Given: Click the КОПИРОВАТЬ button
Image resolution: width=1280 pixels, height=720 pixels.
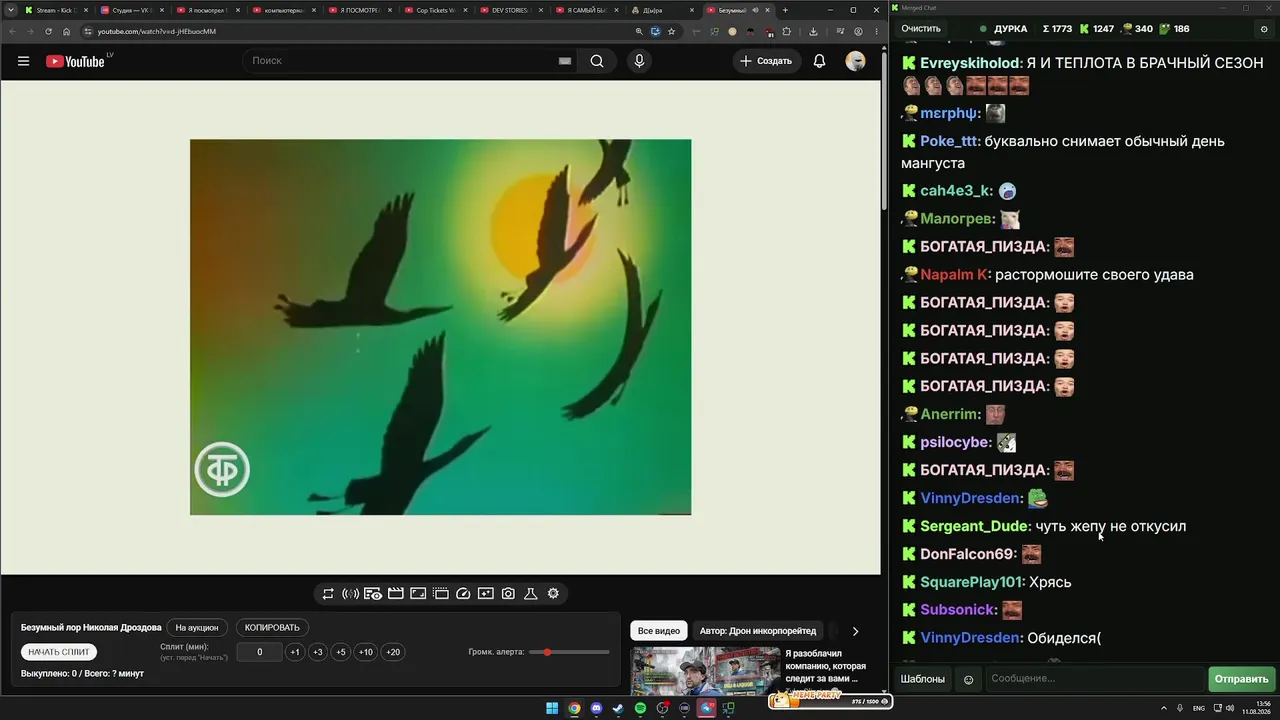Looking at the screenshot, I should tap(272, 628).
